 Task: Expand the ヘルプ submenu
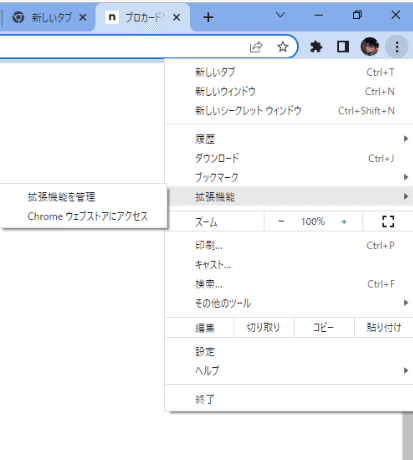(x=289, y=371)
